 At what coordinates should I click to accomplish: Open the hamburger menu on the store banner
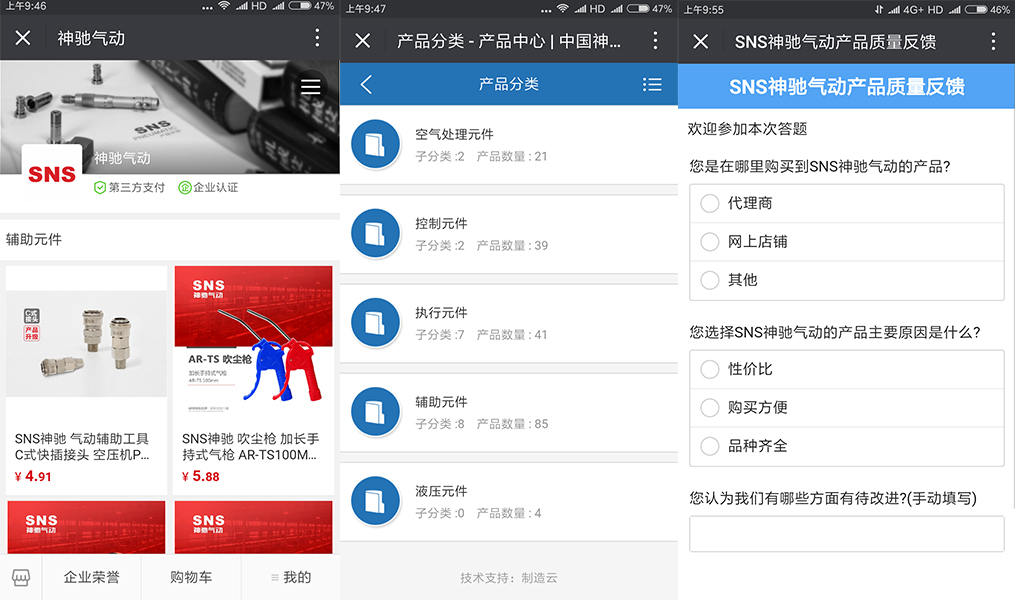point(311,87)
